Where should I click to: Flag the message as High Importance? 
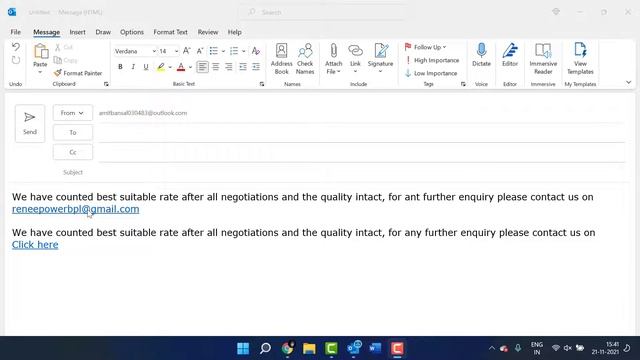432,60
